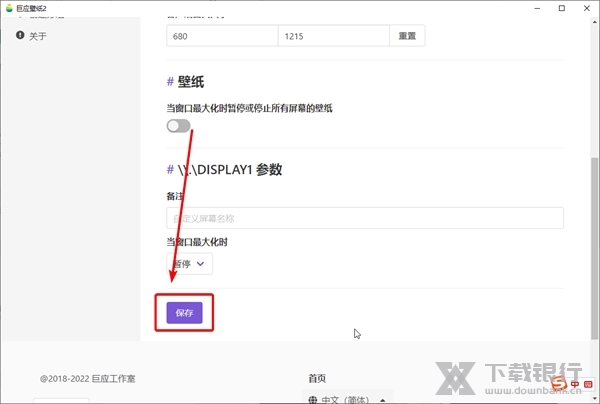Focus the field showing 1215
Viewport: 600px width, 404px height.
334,36
